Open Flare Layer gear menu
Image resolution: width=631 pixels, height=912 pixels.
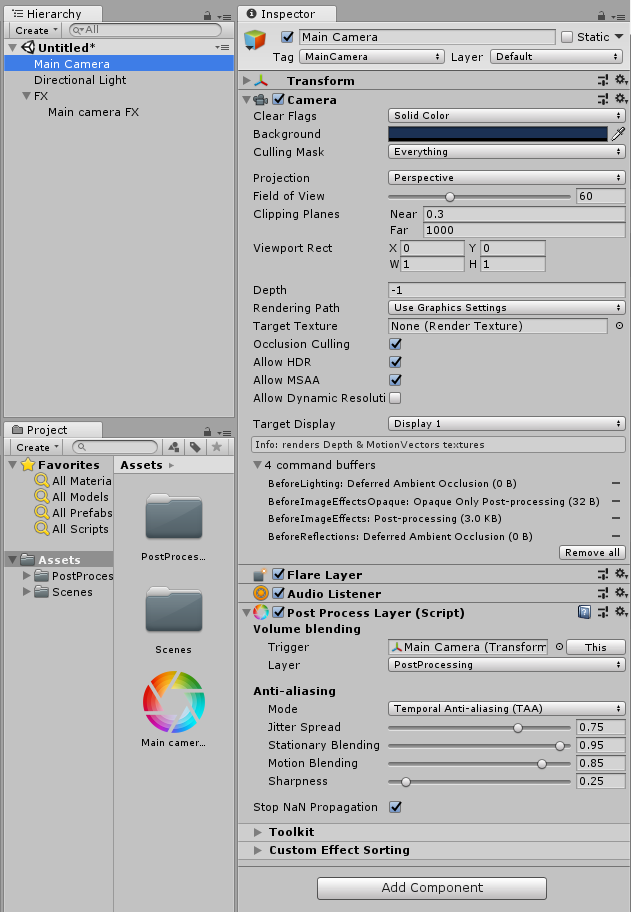621,574
